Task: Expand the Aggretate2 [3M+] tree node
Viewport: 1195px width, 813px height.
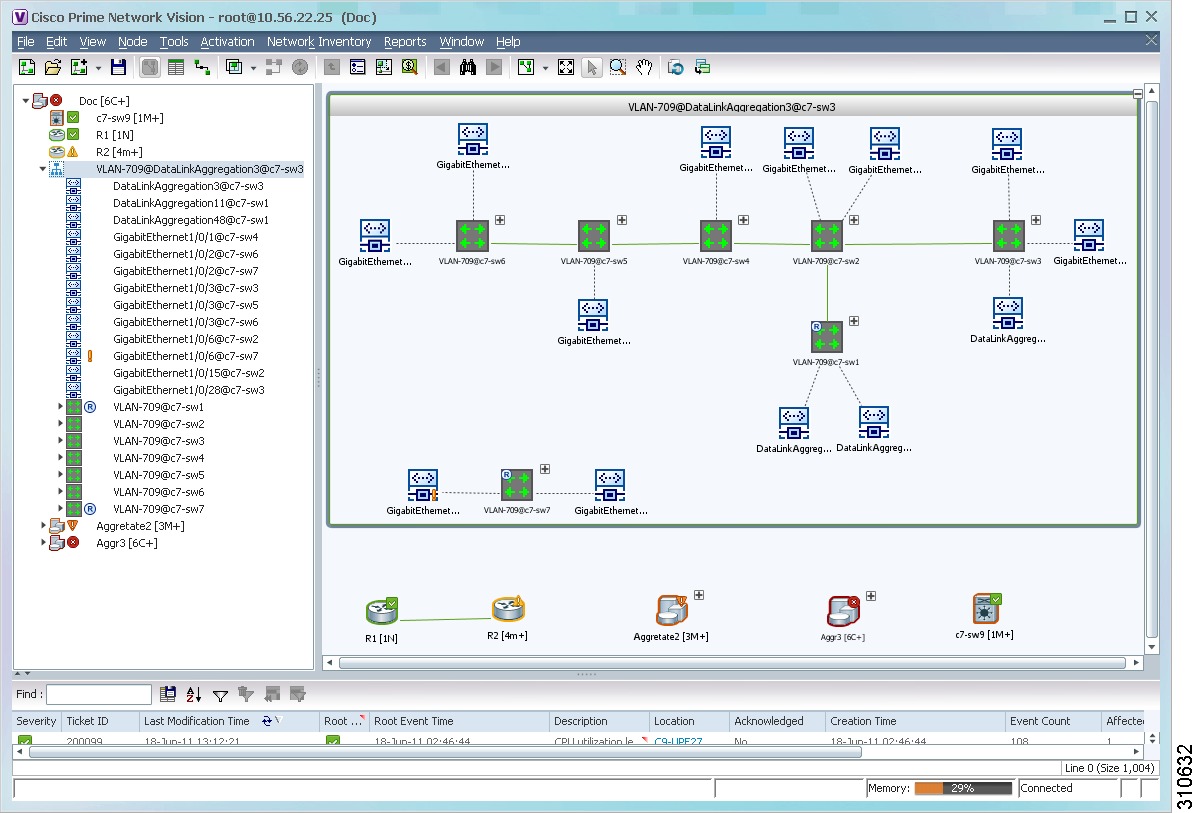Action: [x=43, y=526]
